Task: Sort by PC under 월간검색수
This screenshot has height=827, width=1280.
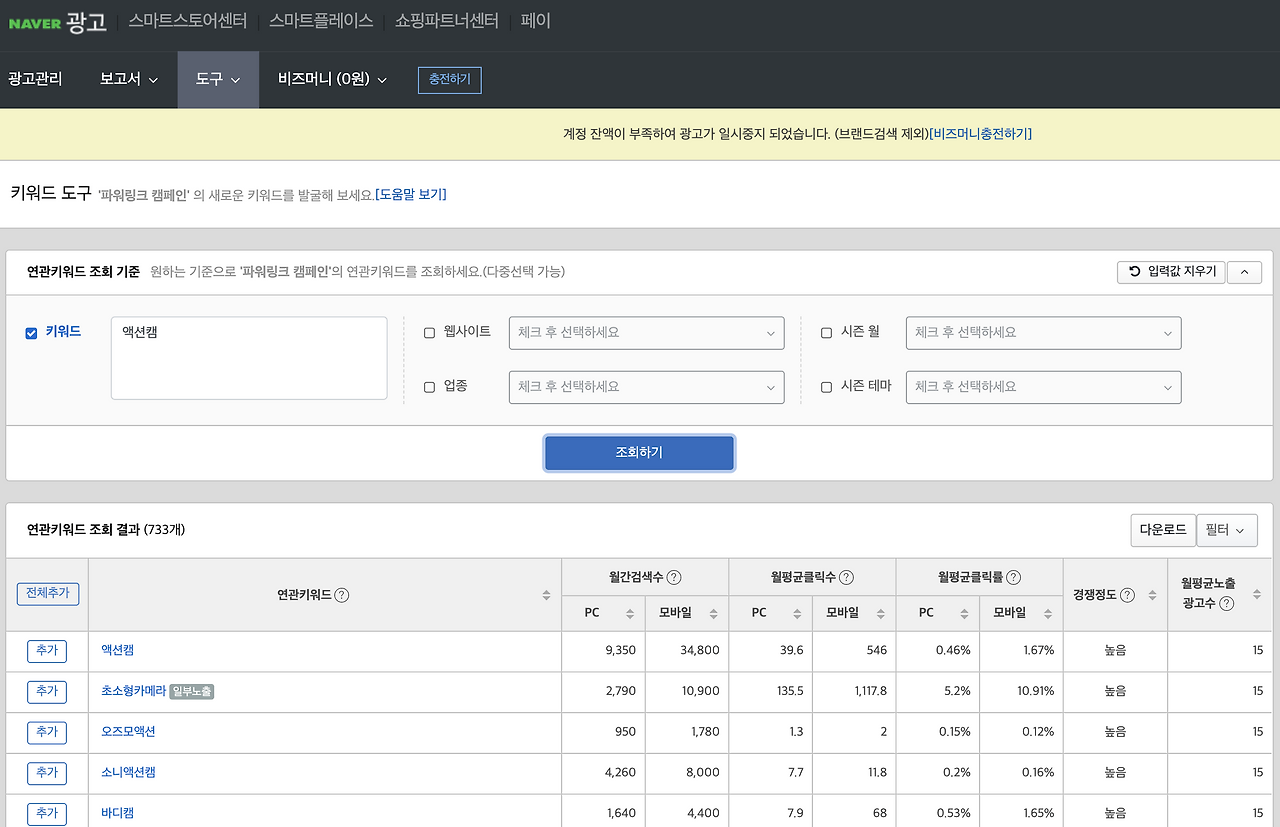Action: click(630, 613)
